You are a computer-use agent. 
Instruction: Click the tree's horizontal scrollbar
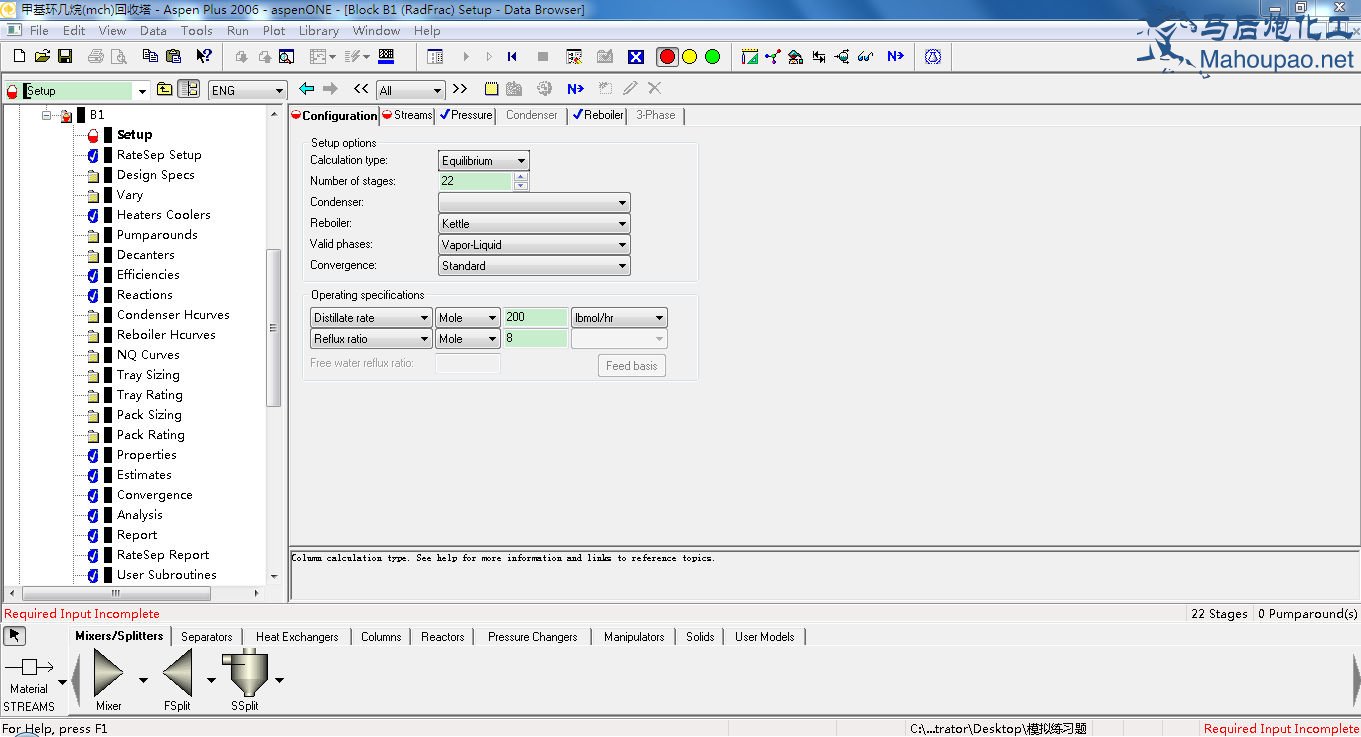click(116, 593)
